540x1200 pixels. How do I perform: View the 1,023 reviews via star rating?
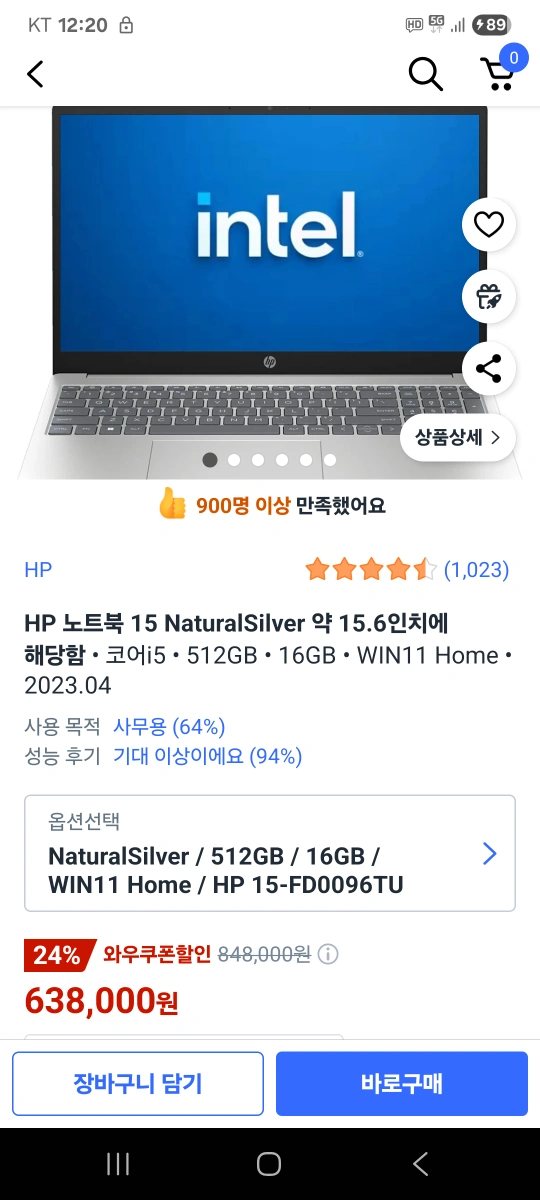[x=407, y=570]
